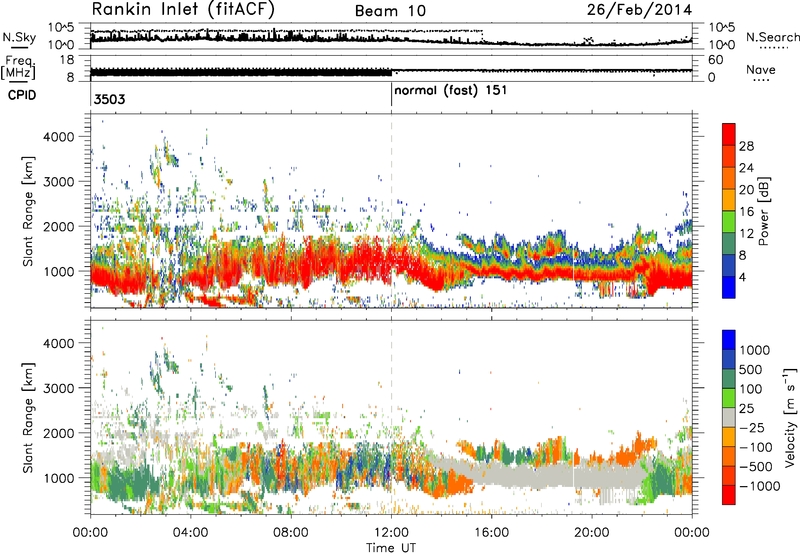This screenshot has height=554, width=800.
Task: Click the 'N.Sky' legend label
Action: point(19,37)
